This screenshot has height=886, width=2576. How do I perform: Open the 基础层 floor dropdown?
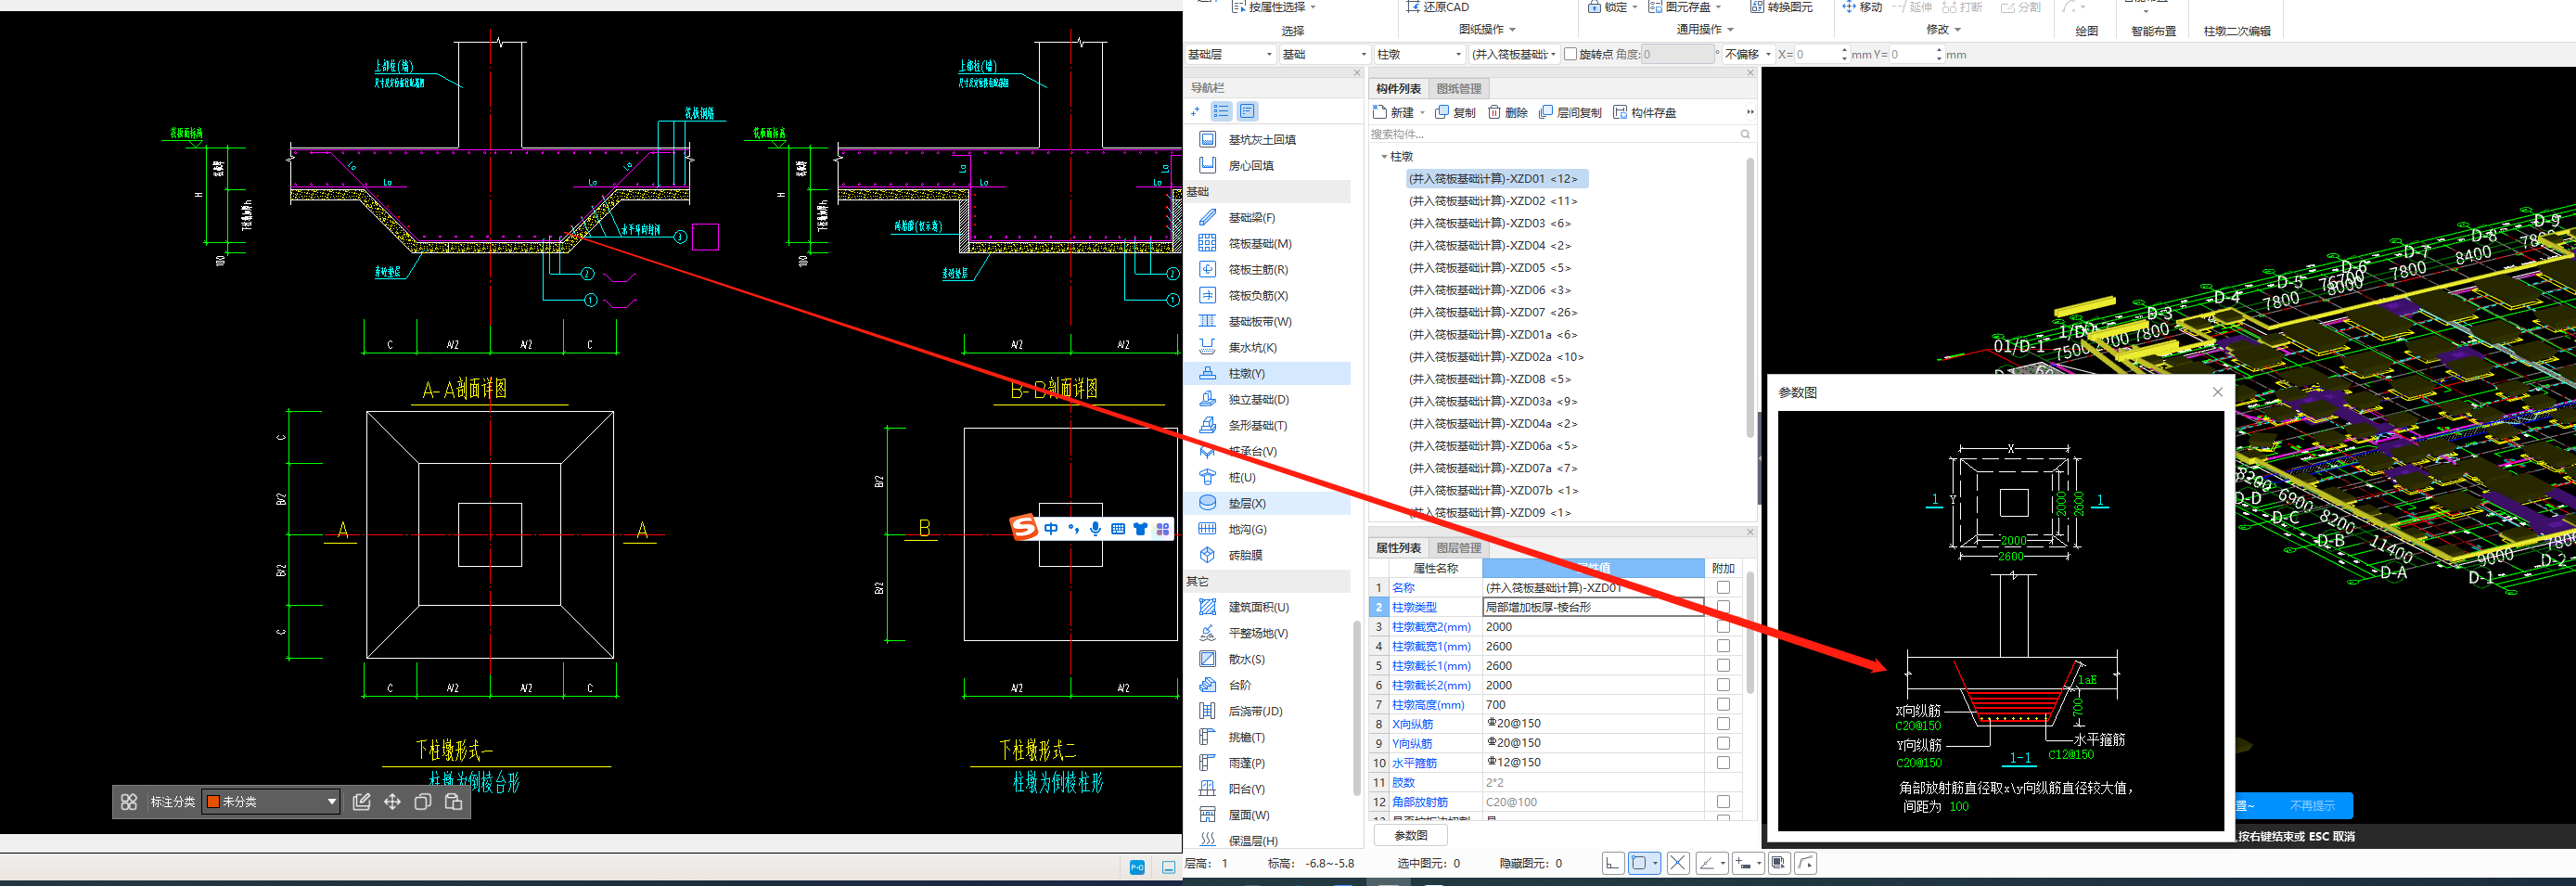(1230, 54)
